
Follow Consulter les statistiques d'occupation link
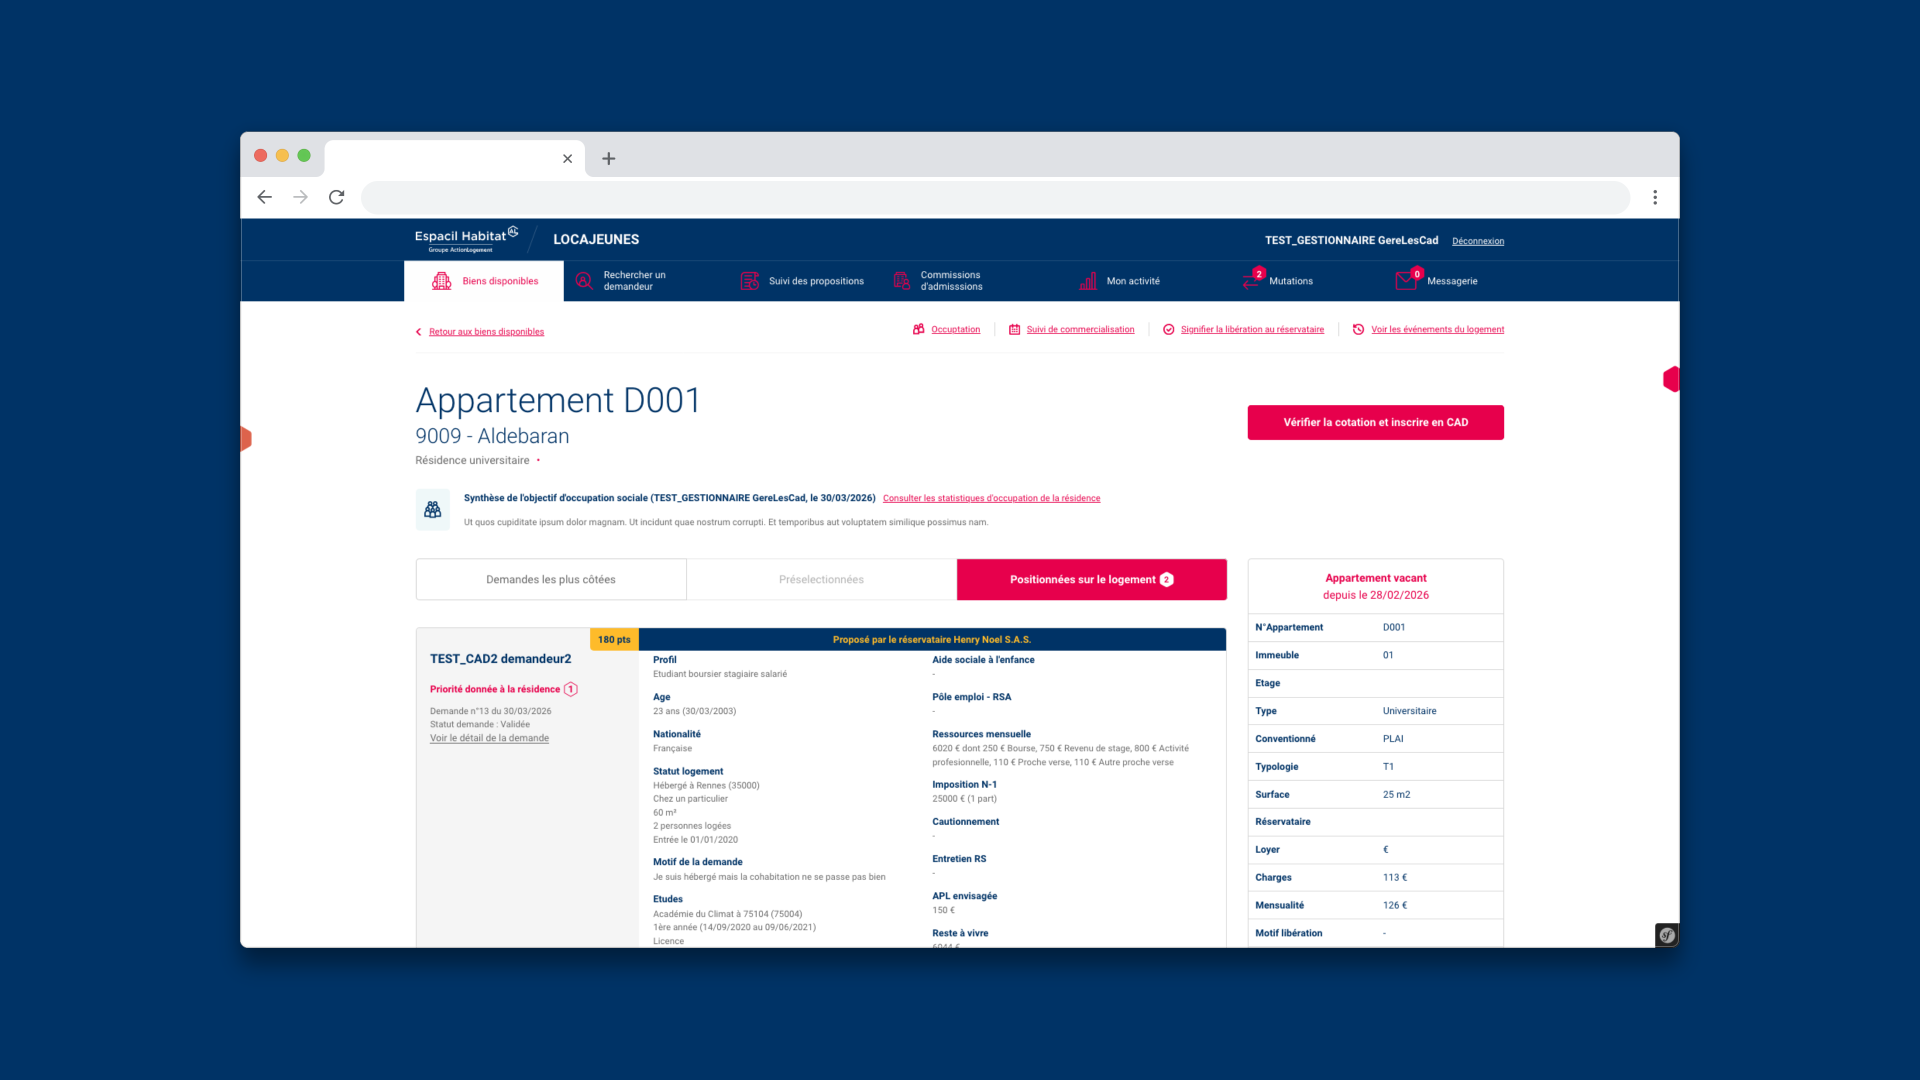pos(991,498)
